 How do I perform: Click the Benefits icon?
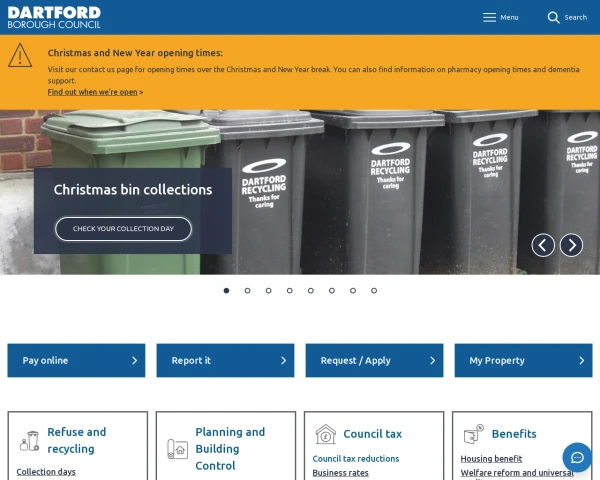tap(473, 434)
